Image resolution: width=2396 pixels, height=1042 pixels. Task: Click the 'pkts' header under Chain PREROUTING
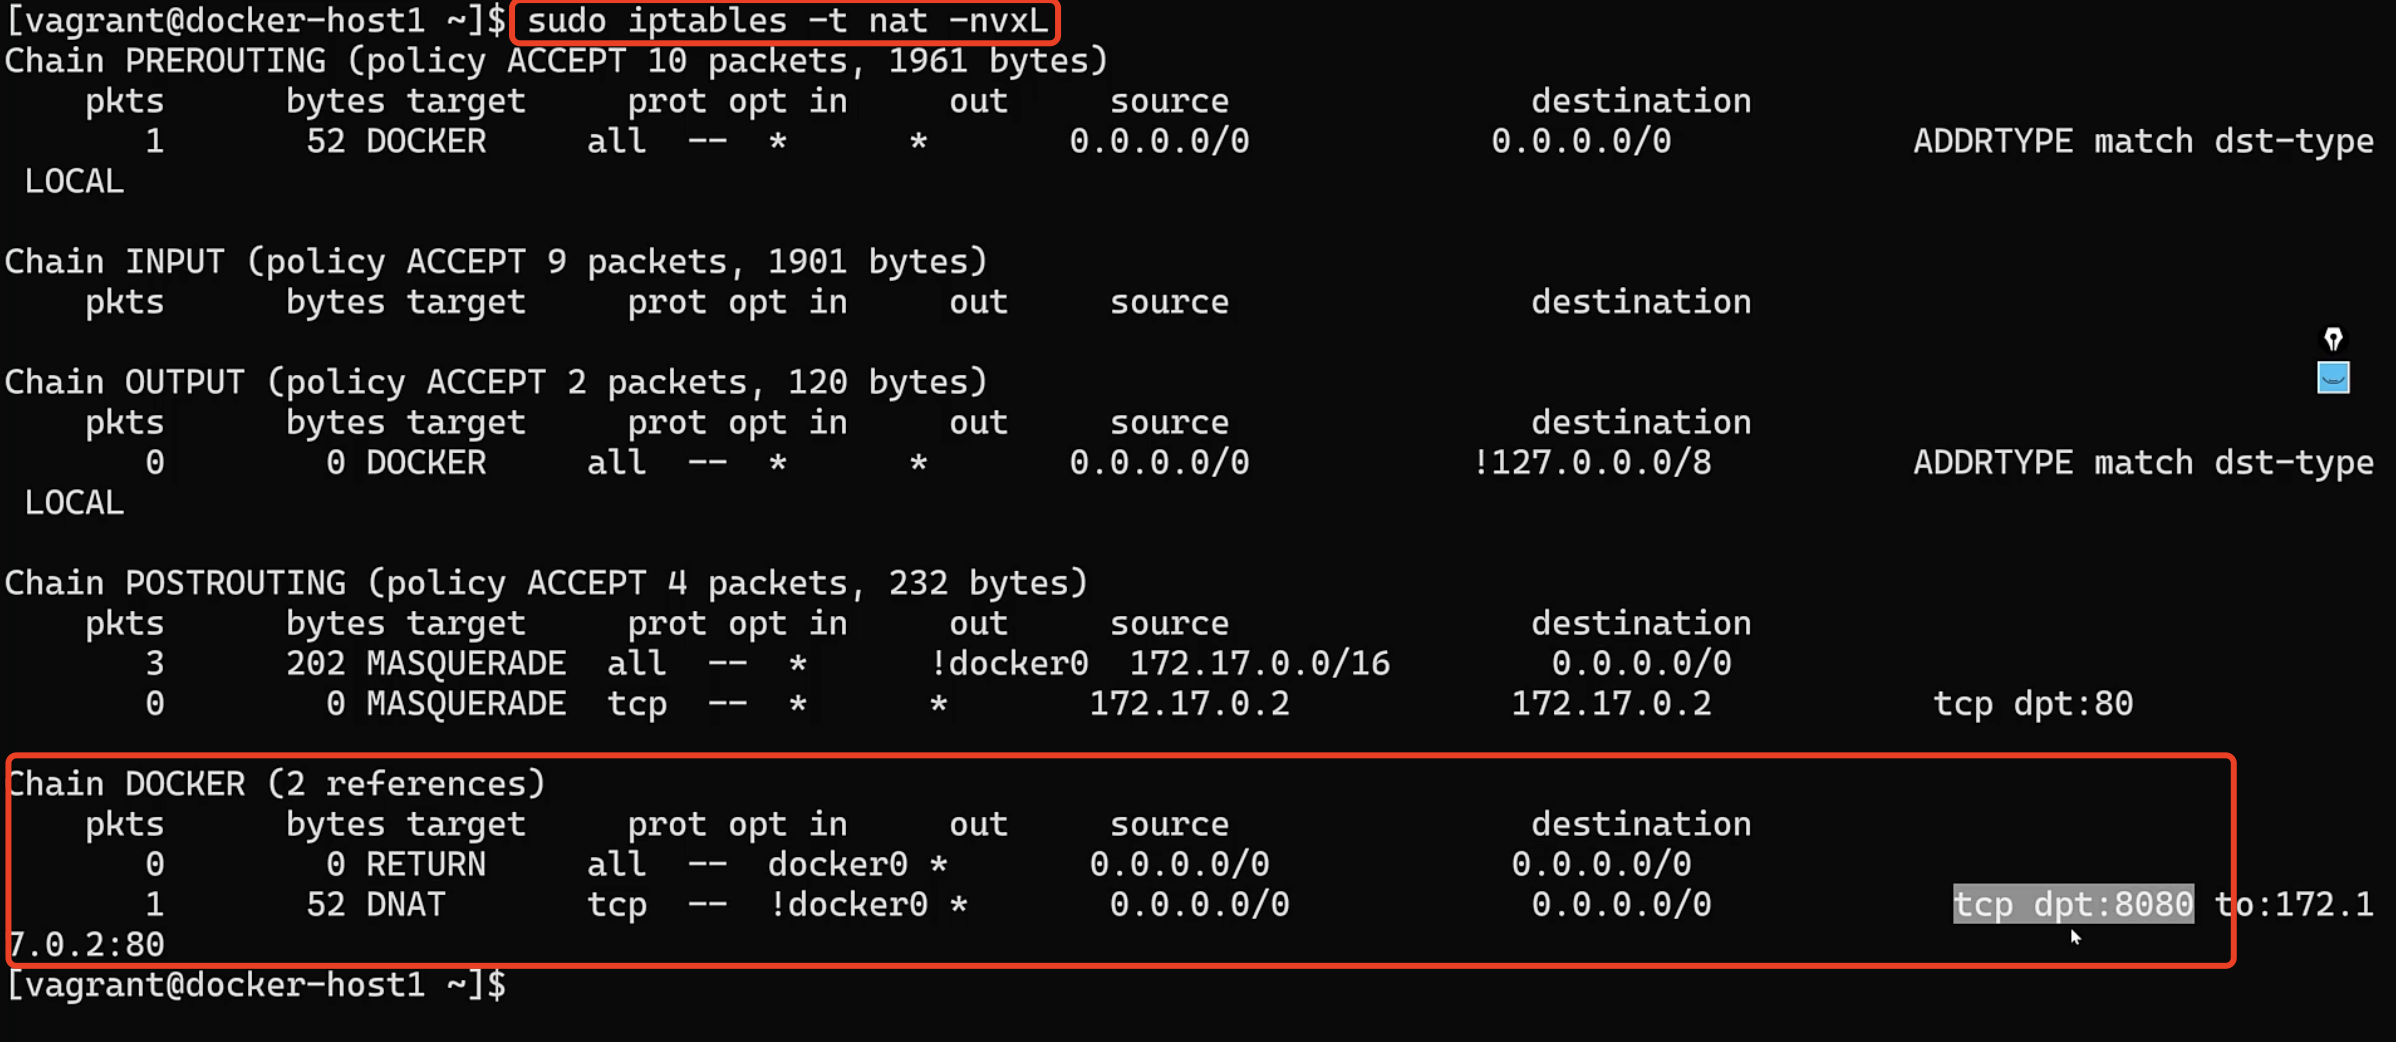[x=125, y=102]
